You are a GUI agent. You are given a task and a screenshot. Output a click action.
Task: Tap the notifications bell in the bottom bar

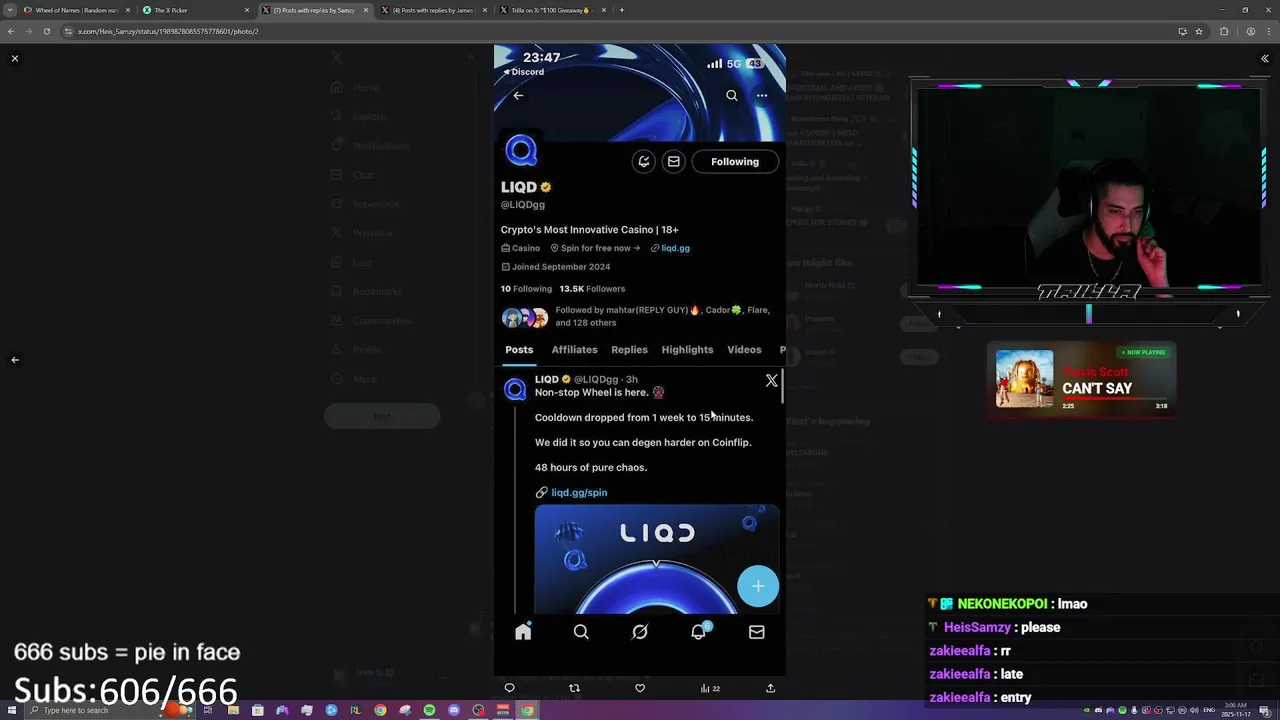[x=699, y=631]
